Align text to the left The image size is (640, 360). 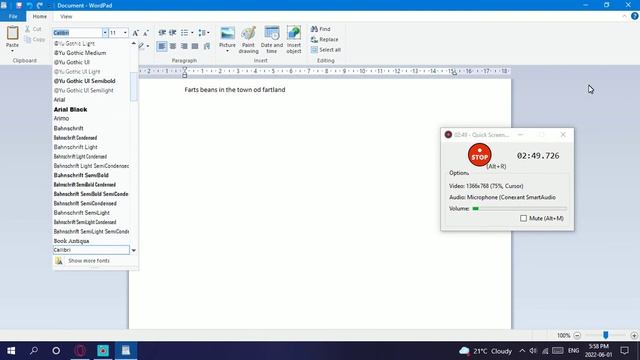tap(162, 46)
